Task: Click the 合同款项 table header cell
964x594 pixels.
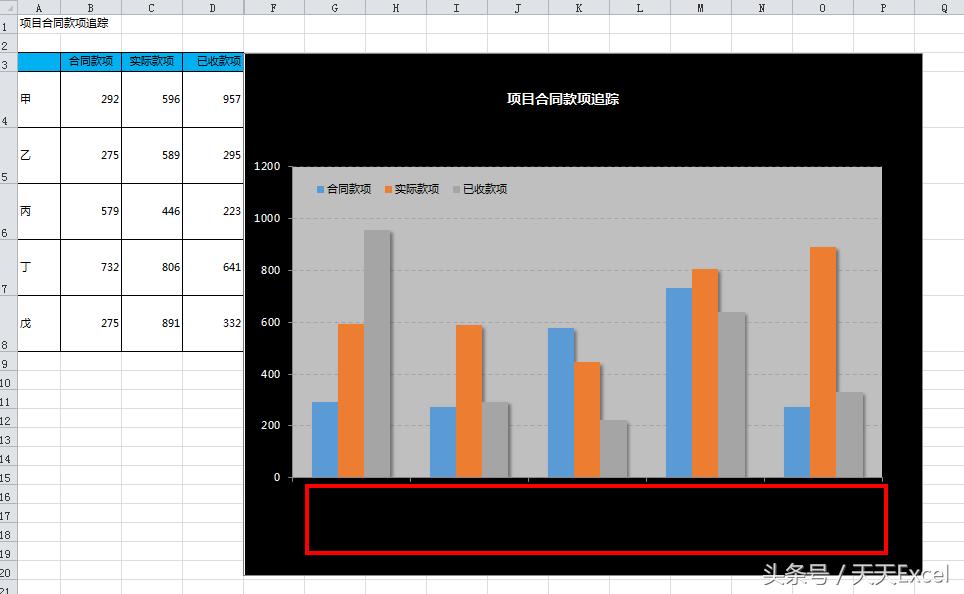Action: click(90, 60)
